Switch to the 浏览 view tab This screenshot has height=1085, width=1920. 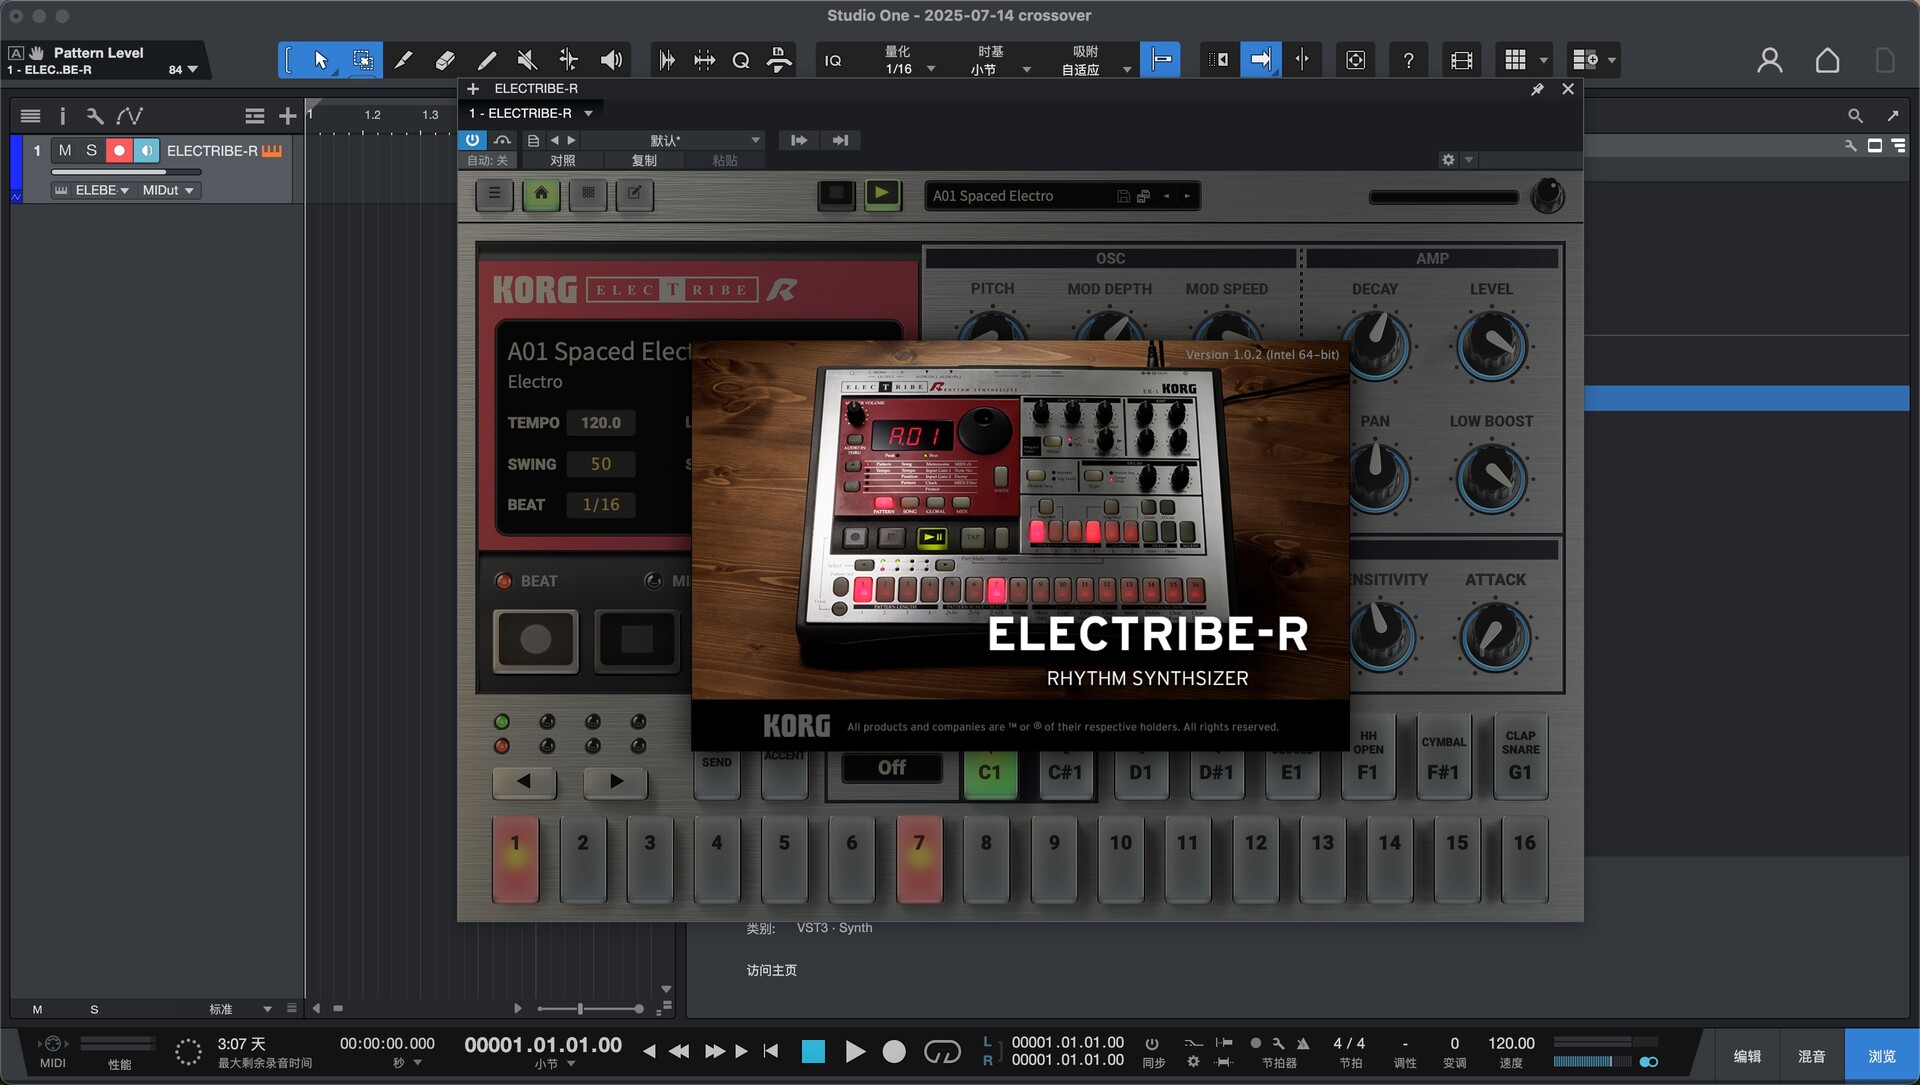point(1882,1056)
